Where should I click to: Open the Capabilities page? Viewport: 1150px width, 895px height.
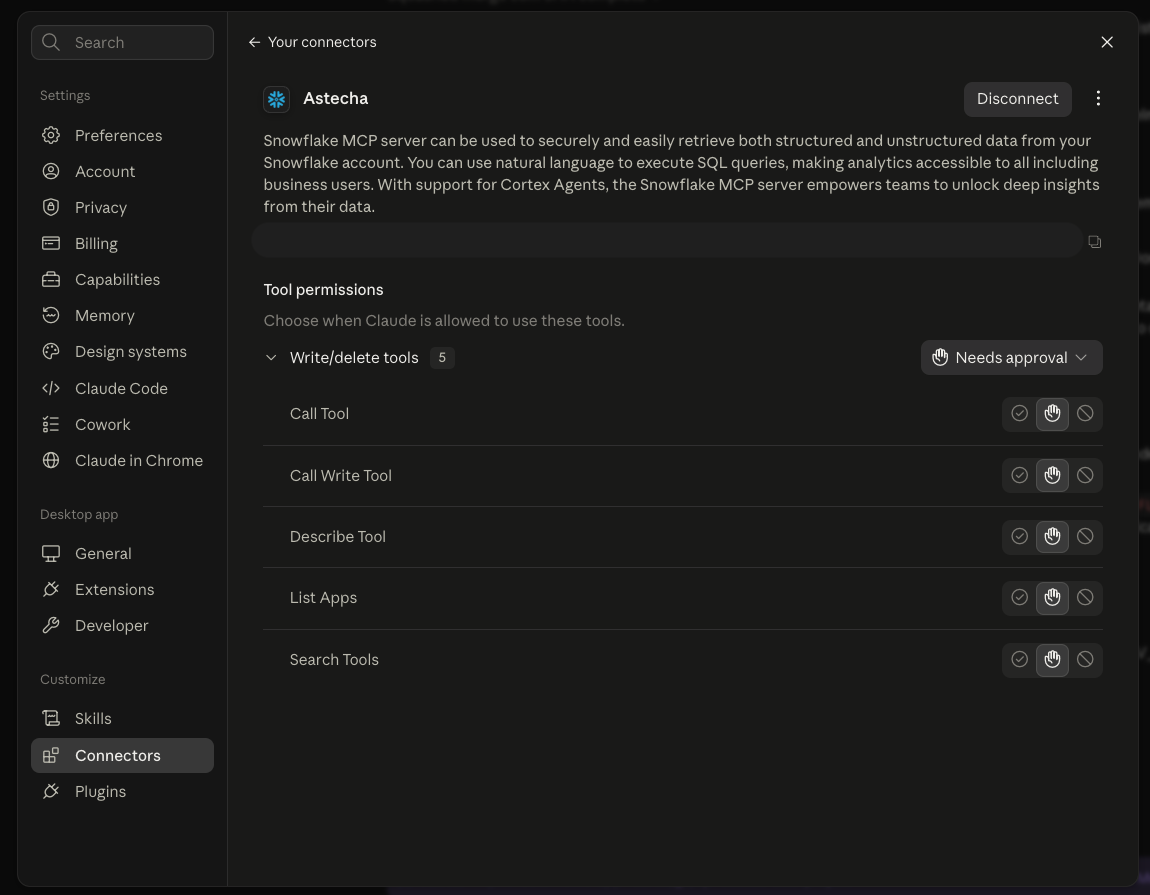tap(122, 279)
